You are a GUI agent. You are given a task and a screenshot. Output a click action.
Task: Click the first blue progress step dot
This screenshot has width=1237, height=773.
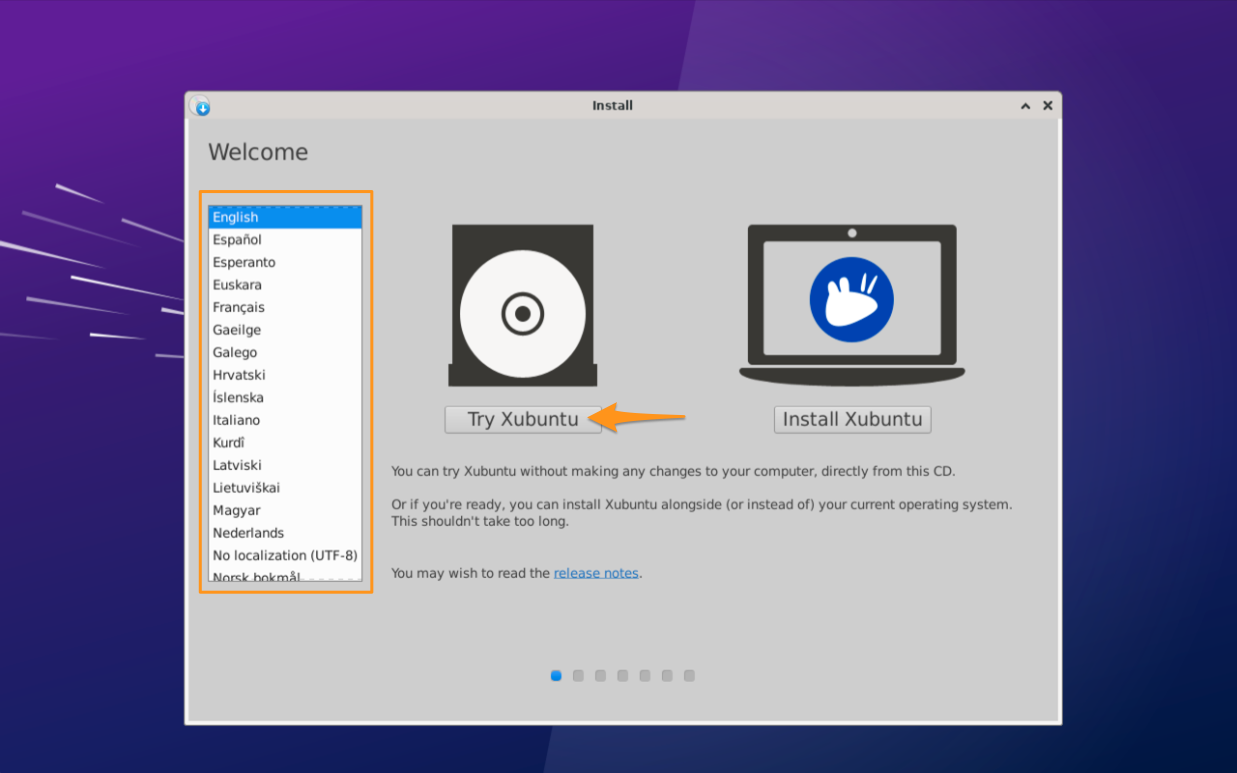[556, 676]
